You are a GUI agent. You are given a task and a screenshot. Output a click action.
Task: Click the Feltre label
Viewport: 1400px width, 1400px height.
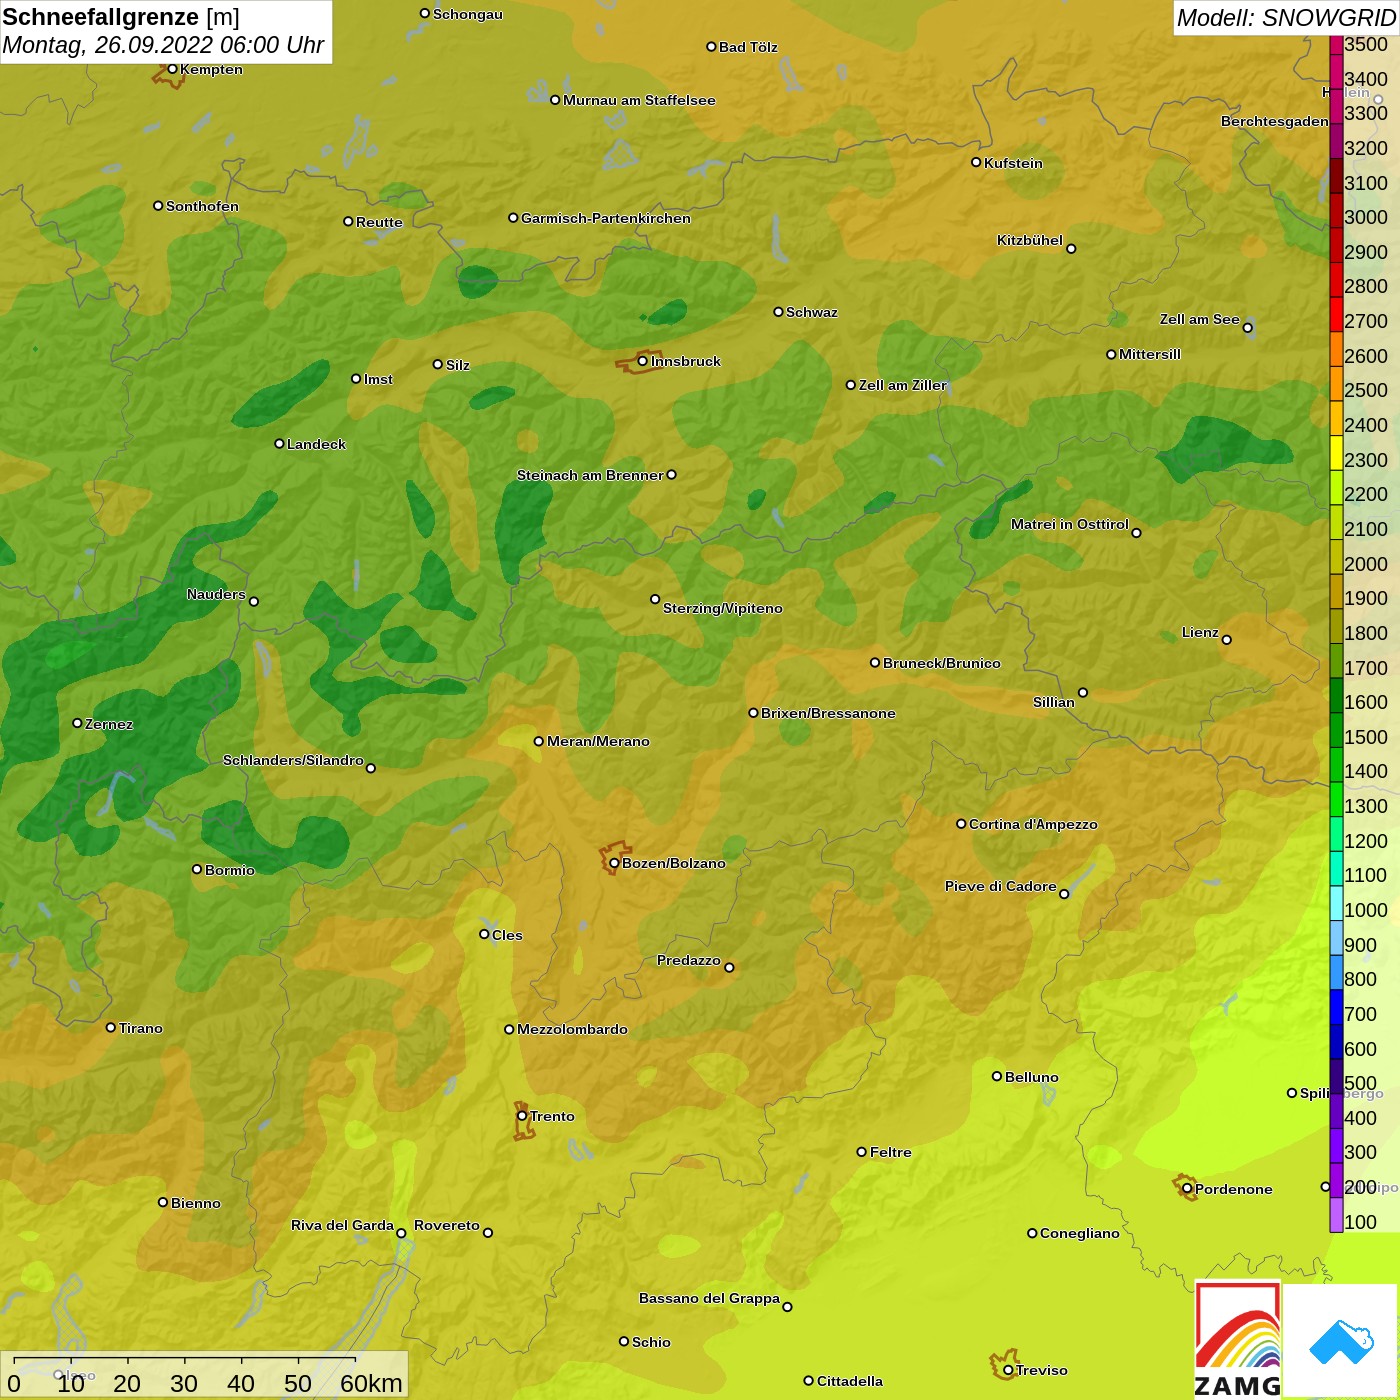891,1152
